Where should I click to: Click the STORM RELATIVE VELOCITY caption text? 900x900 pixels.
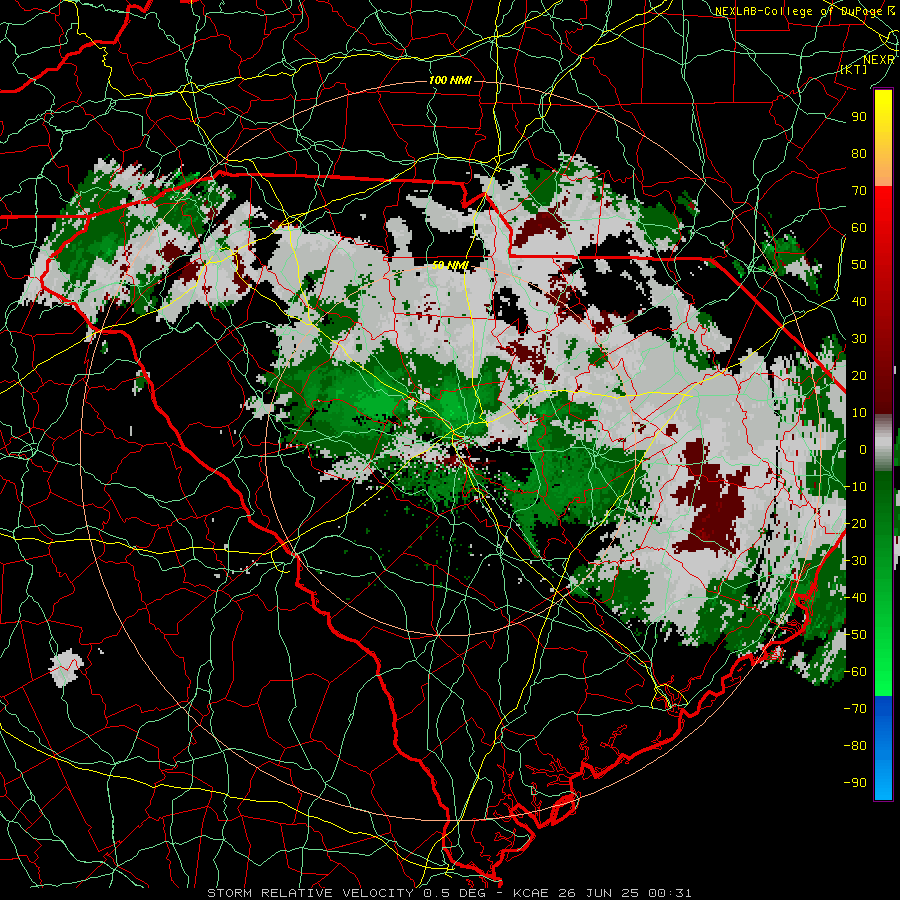[x=313, y=893]
